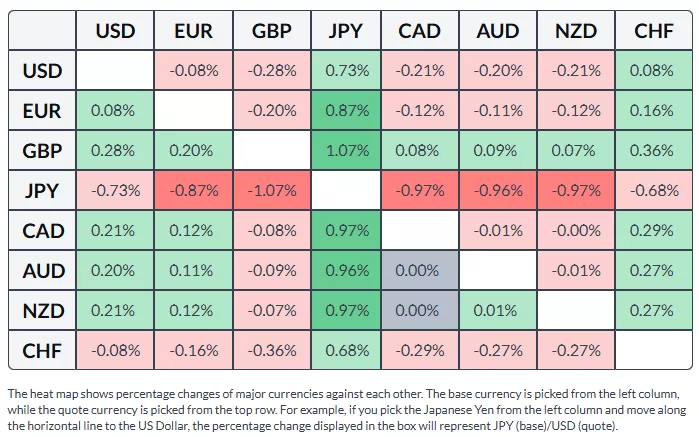This screenshot has height=437, width=699.
Task: Select the NZD/AUD 0.01% cell
Action: pyautogui.click(x=497, y=311)
